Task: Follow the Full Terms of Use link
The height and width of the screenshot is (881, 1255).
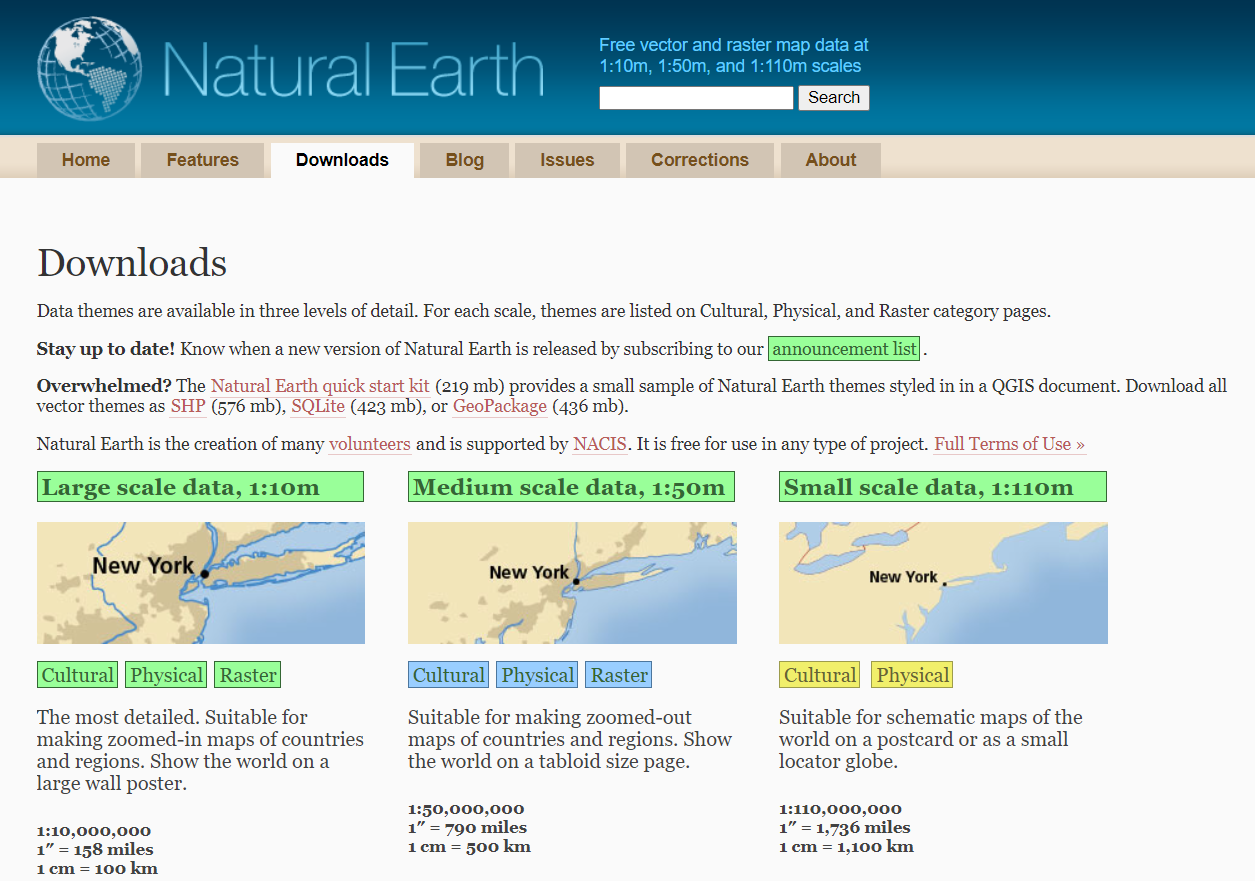Action: tap(1009, 444)
